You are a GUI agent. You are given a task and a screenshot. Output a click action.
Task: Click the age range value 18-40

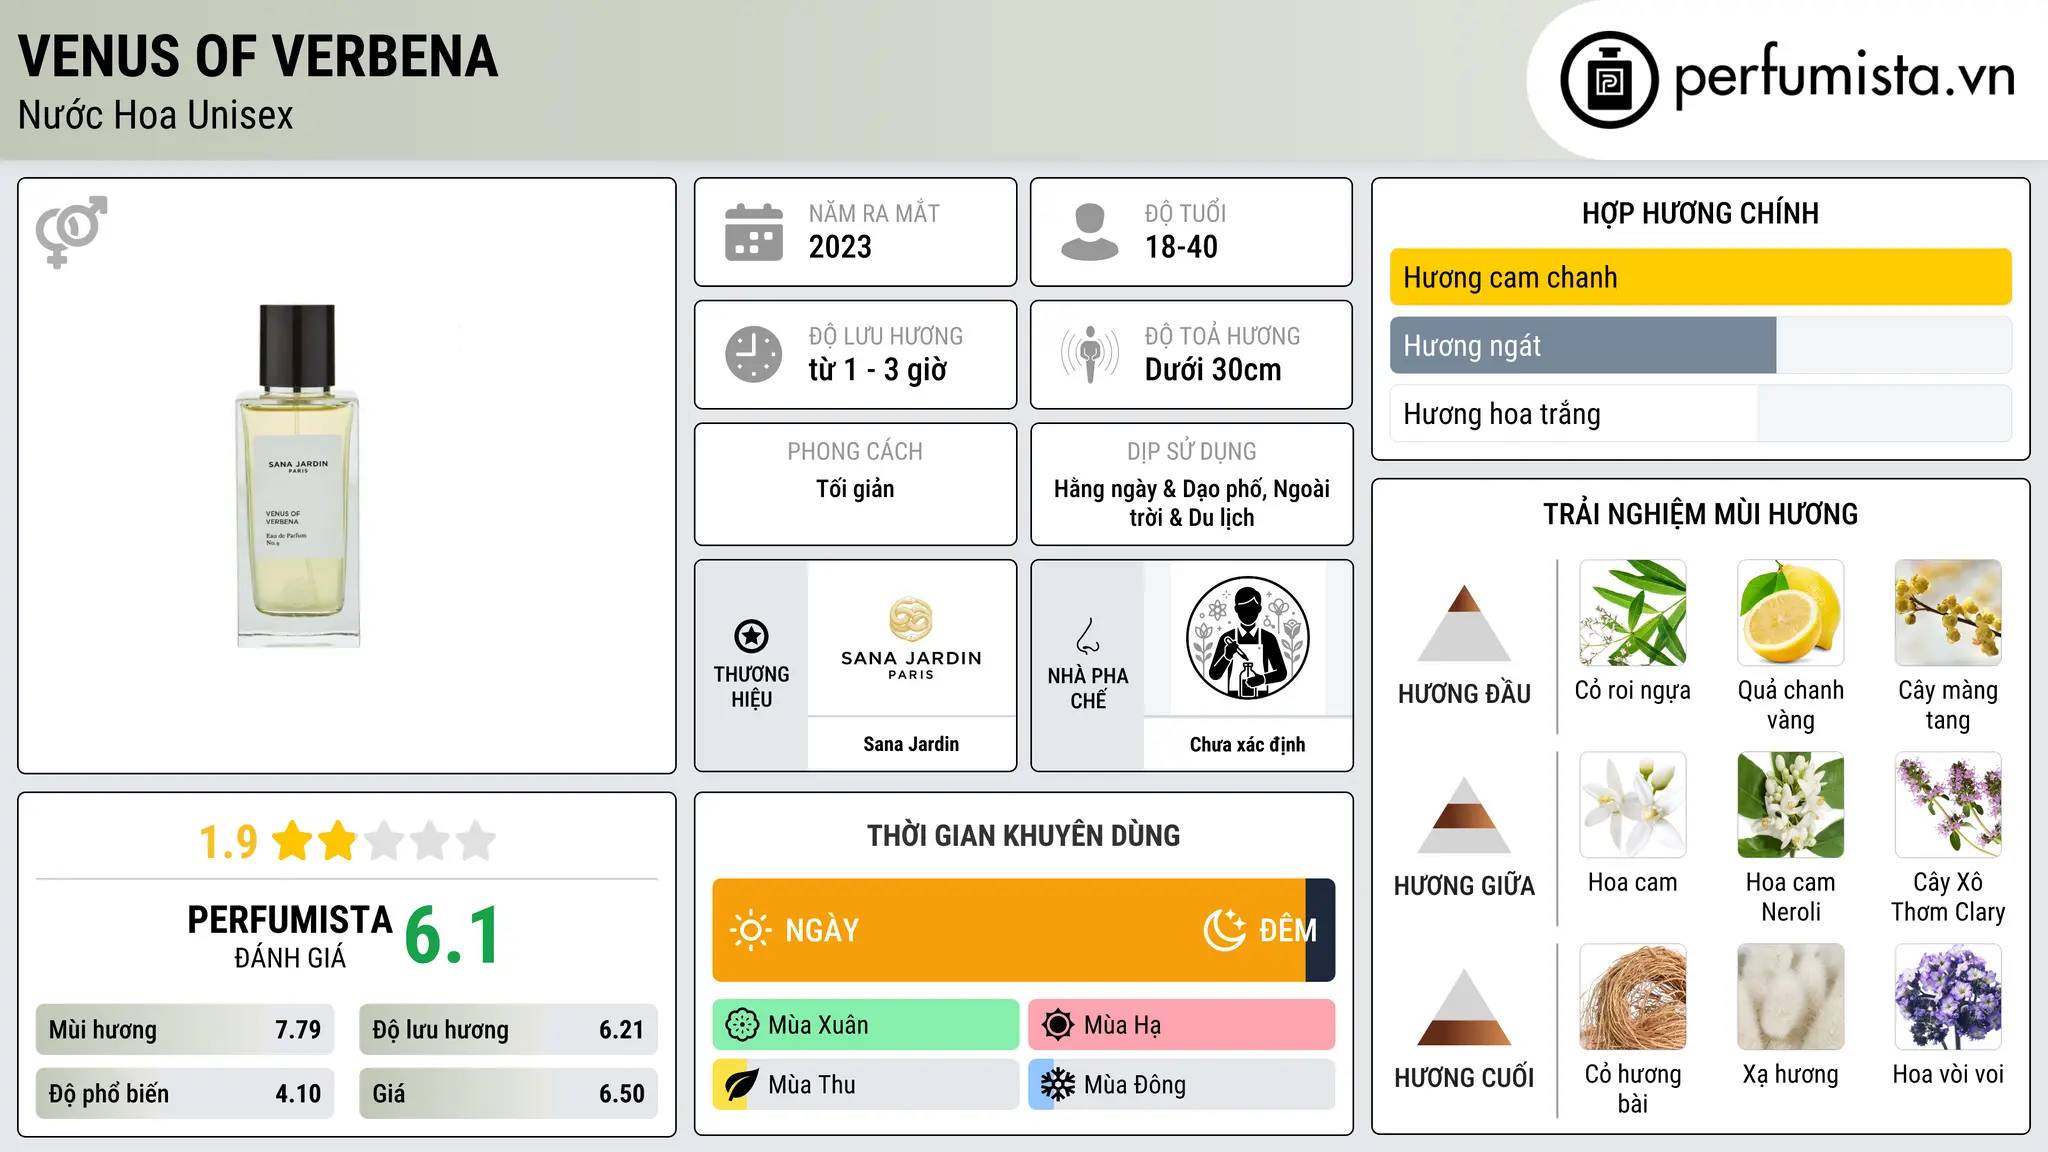1181,247
